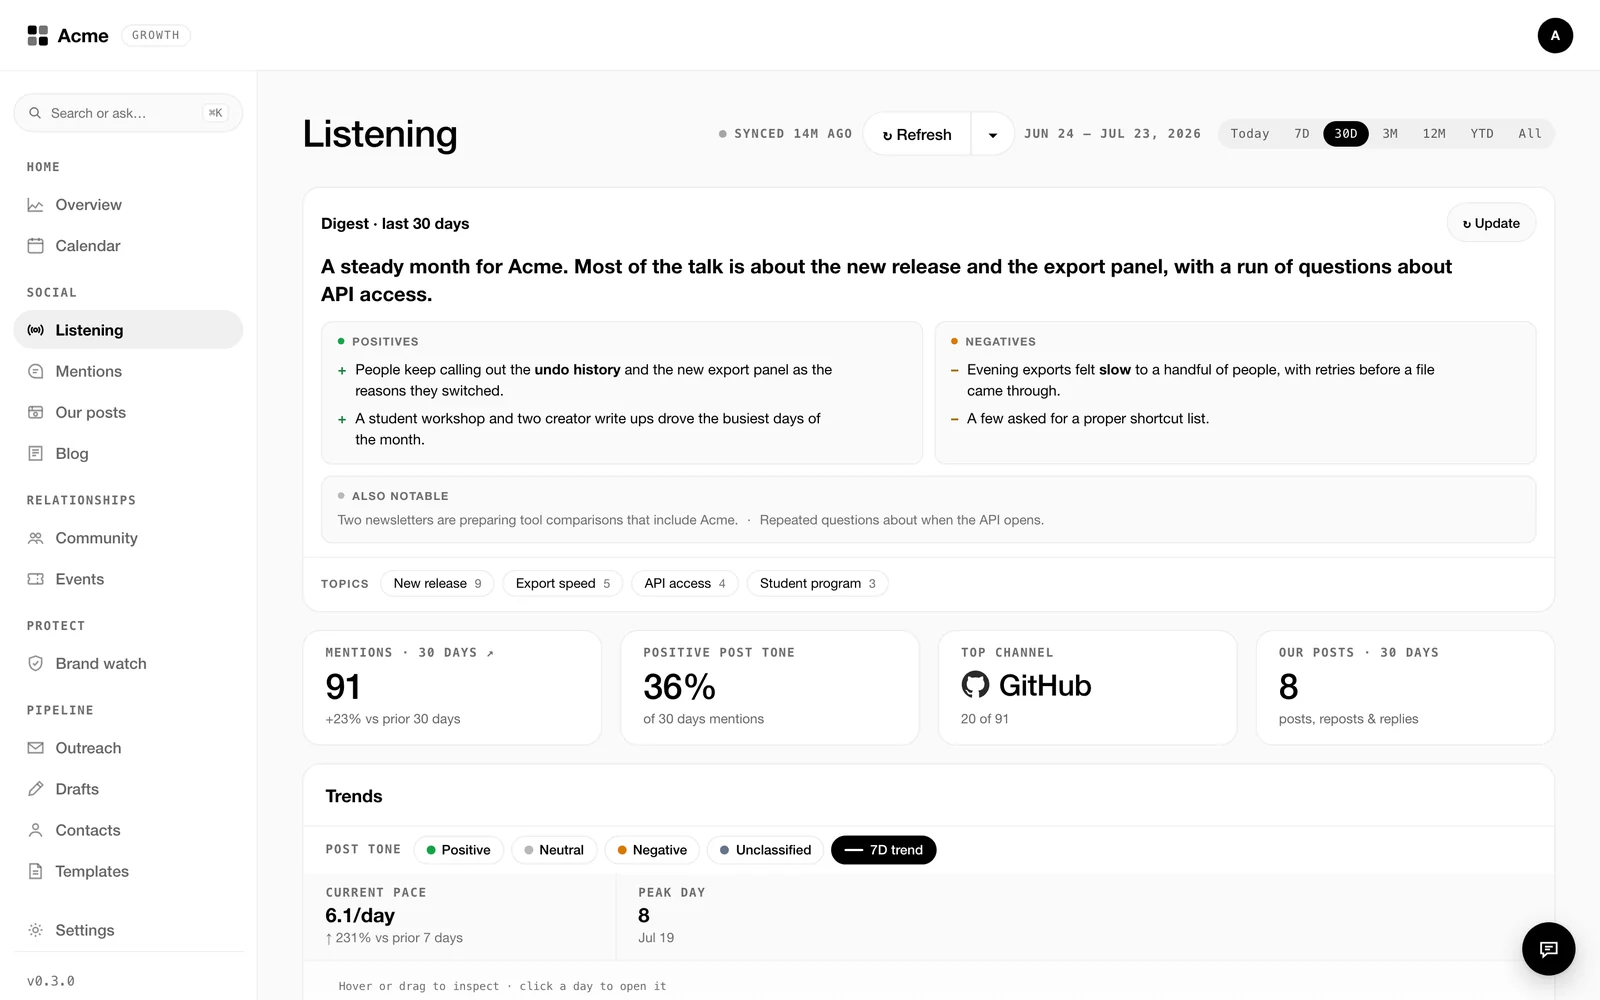Open the Our posts icon

(x=35, y=412)
